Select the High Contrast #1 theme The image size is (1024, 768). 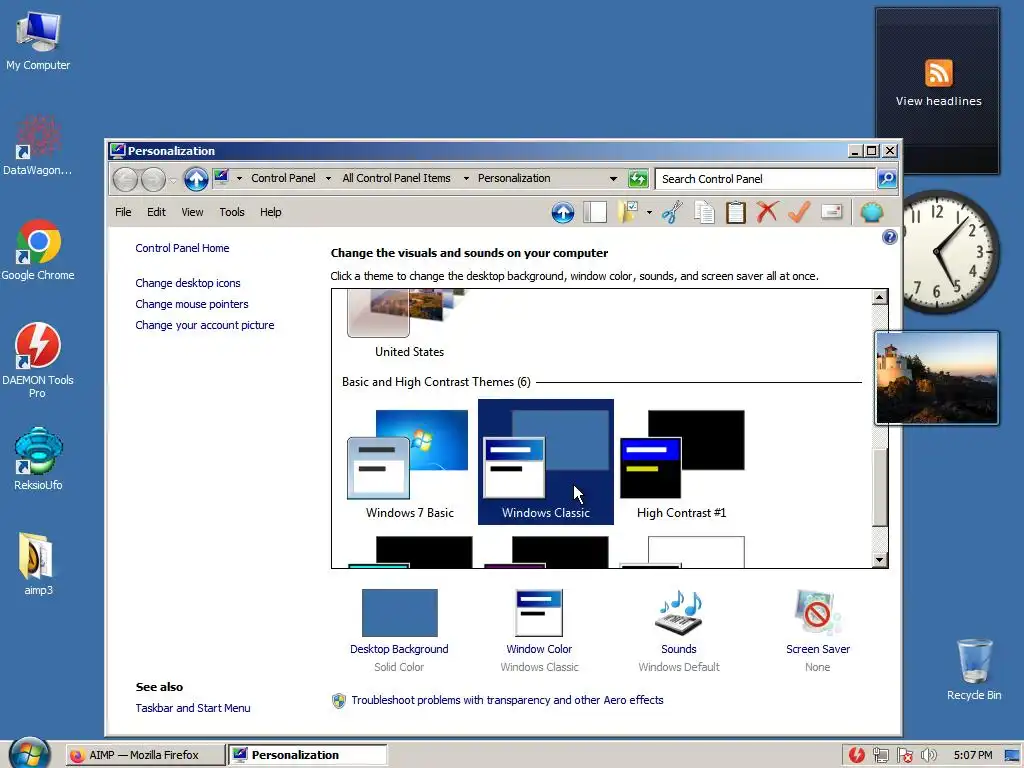click(681, 462)
